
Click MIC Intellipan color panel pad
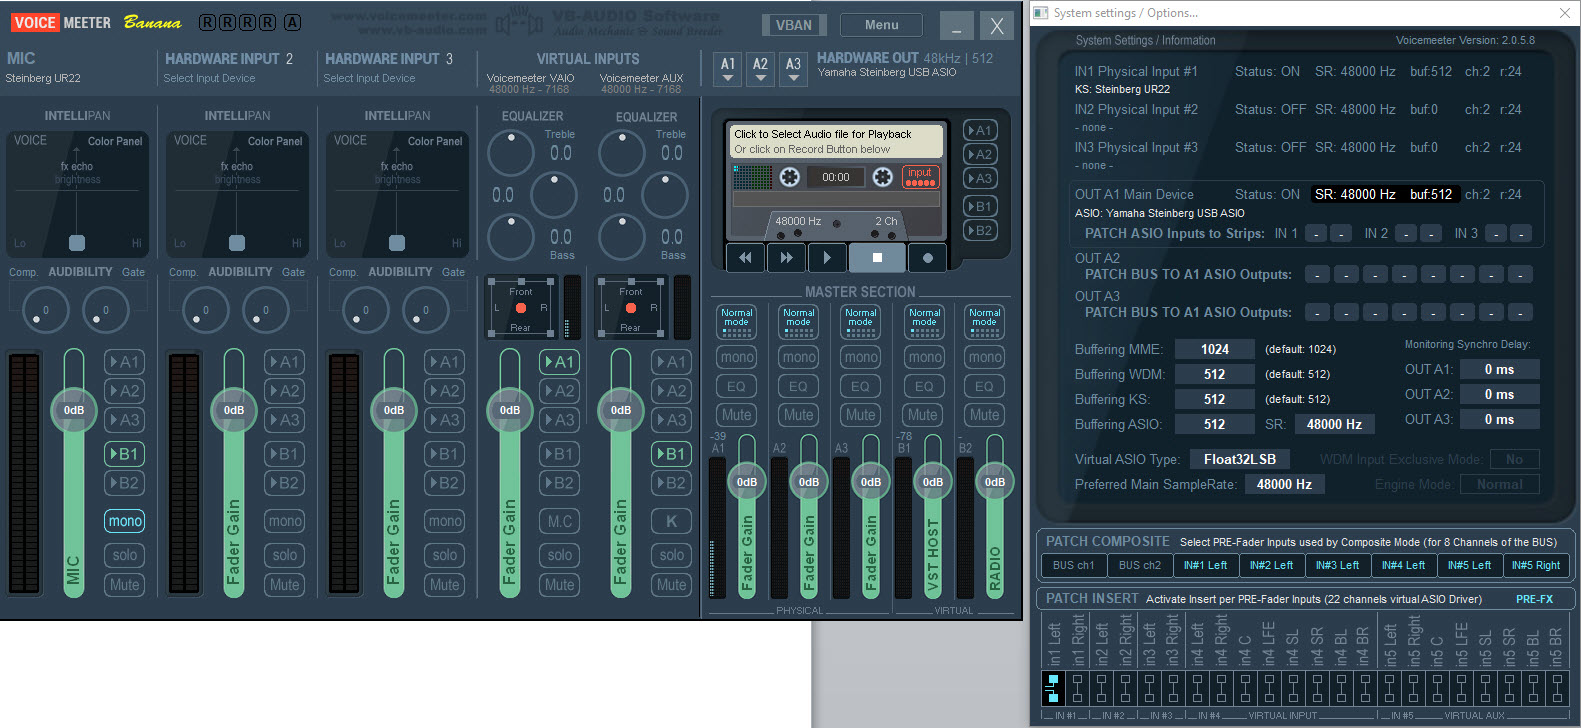point(77,194)
